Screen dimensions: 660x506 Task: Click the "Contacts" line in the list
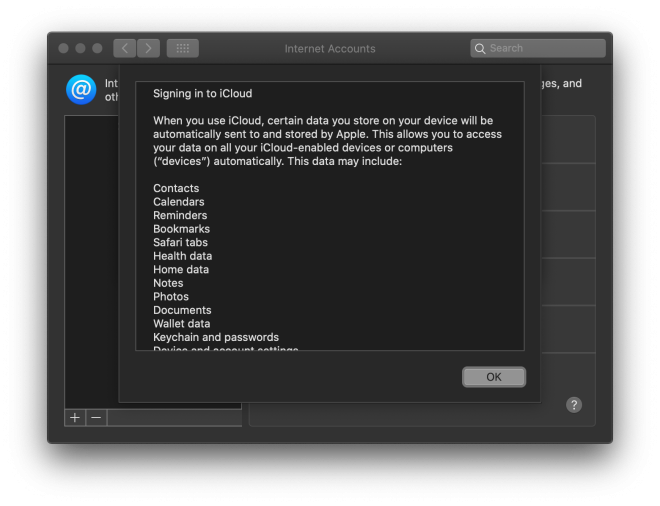[176, 188]
